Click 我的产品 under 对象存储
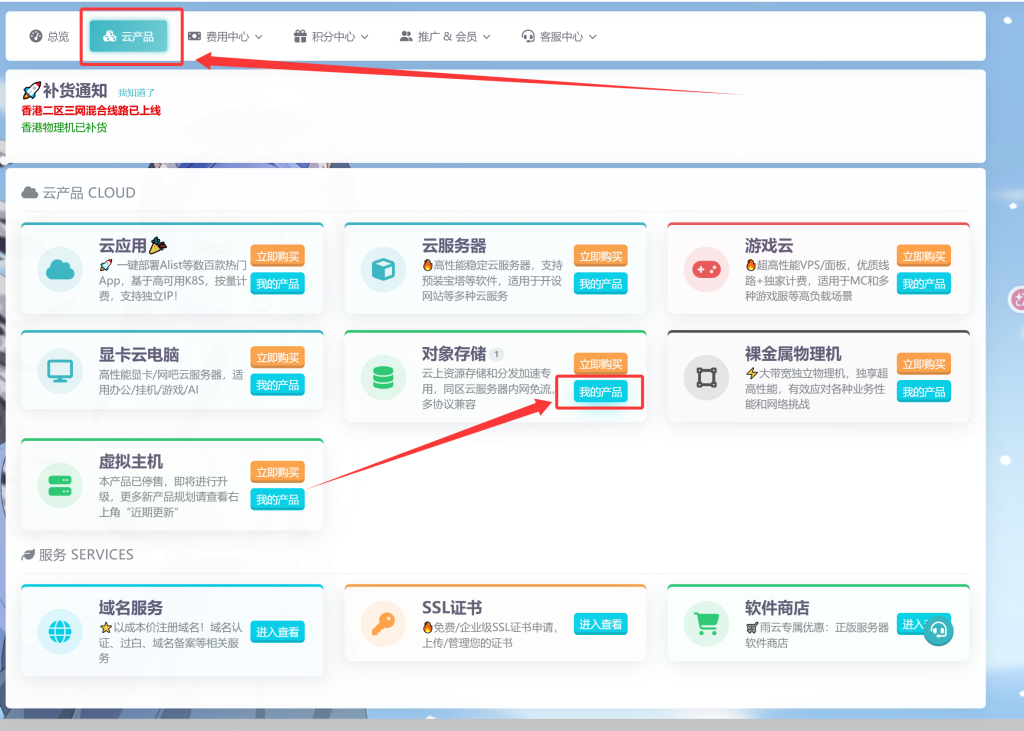 (600, 392)
